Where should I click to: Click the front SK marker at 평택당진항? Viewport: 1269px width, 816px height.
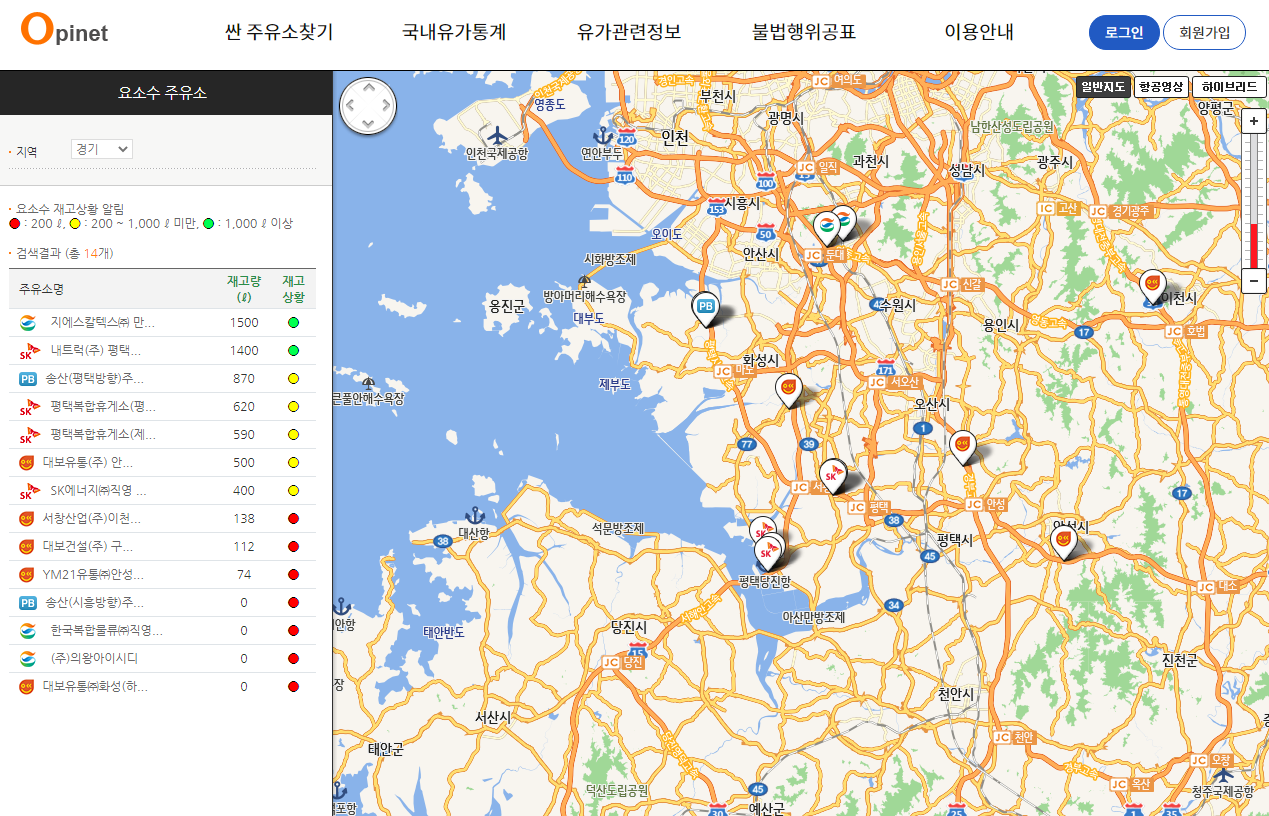(769, 553)
